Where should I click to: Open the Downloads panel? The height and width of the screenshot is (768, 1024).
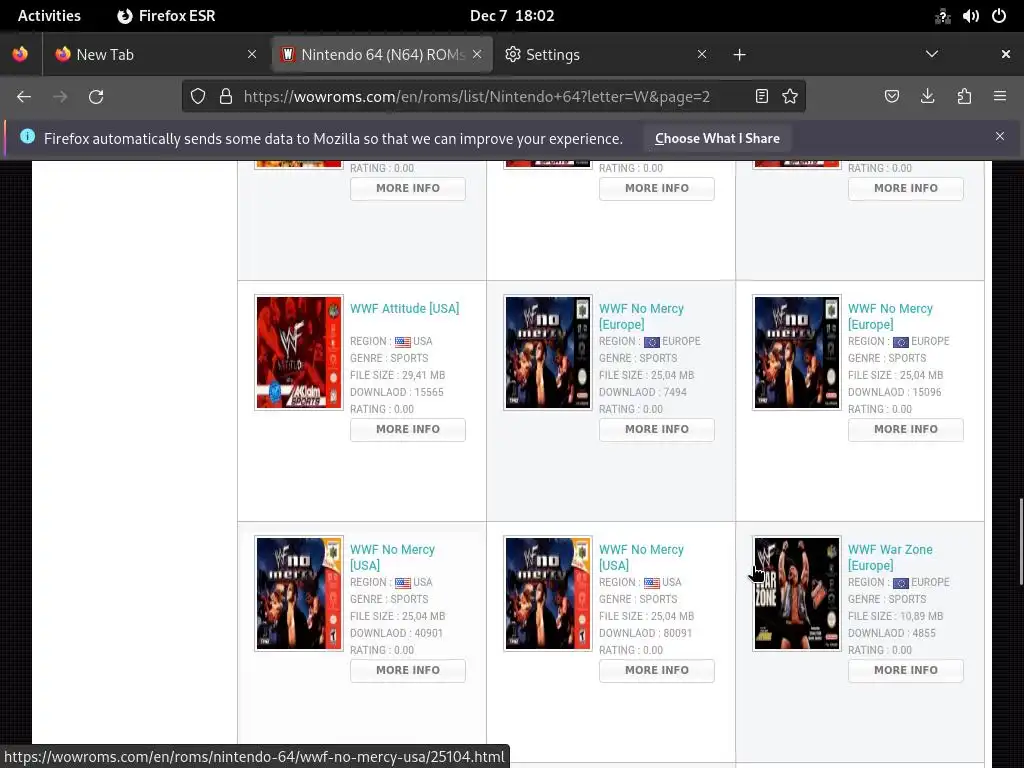[x=927, y=97]
